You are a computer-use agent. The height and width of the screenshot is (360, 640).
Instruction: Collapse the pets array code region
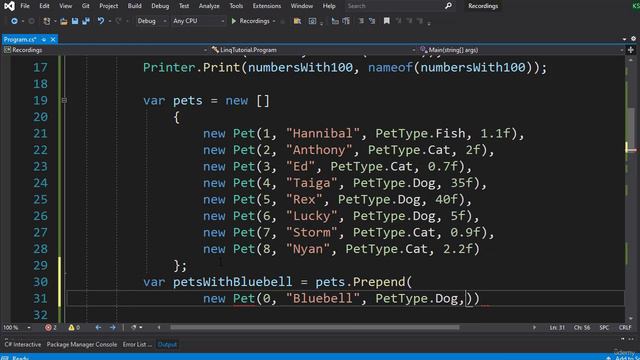pos(64,100)
